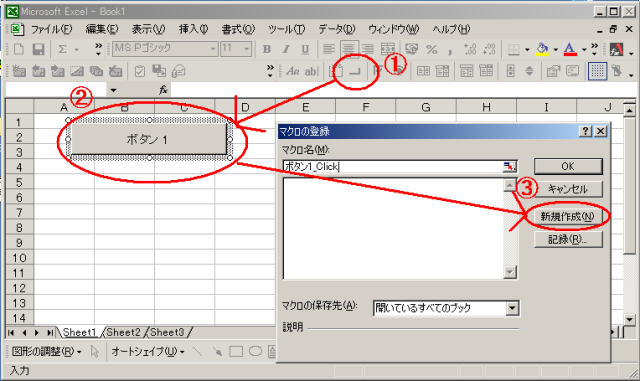Click the red Font Color A
Viewport: 640px width, 381px height.
[570, 49]
